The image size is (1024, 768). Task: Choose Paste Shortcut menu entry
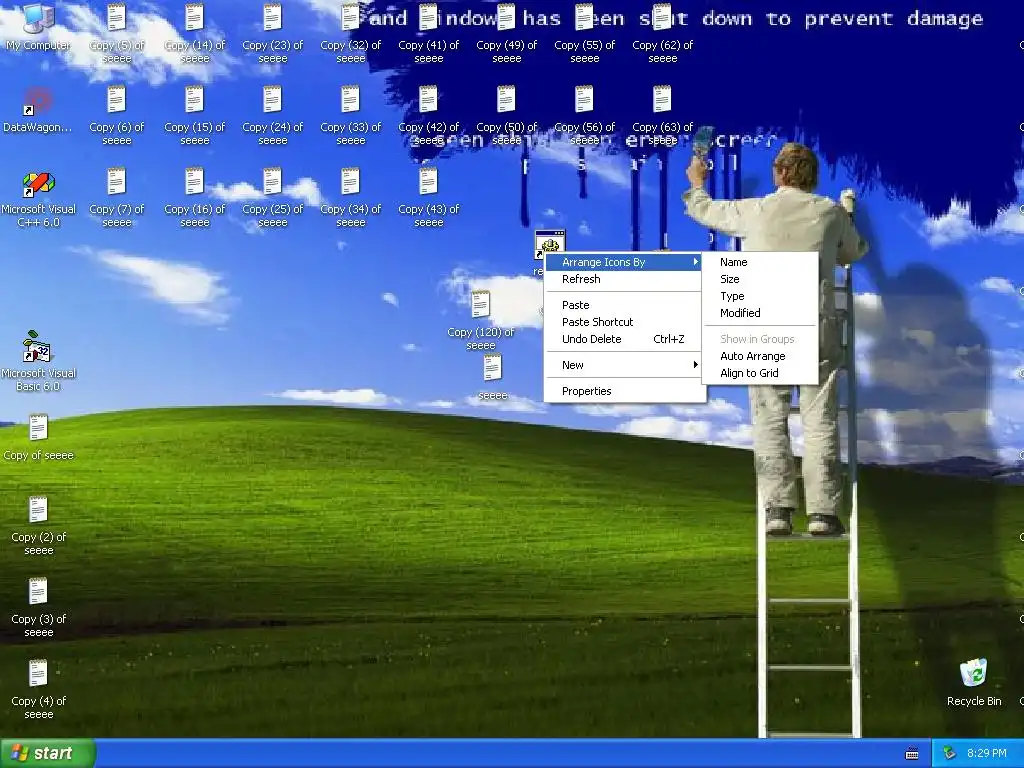pyautogui.click(x=624, y=322)
